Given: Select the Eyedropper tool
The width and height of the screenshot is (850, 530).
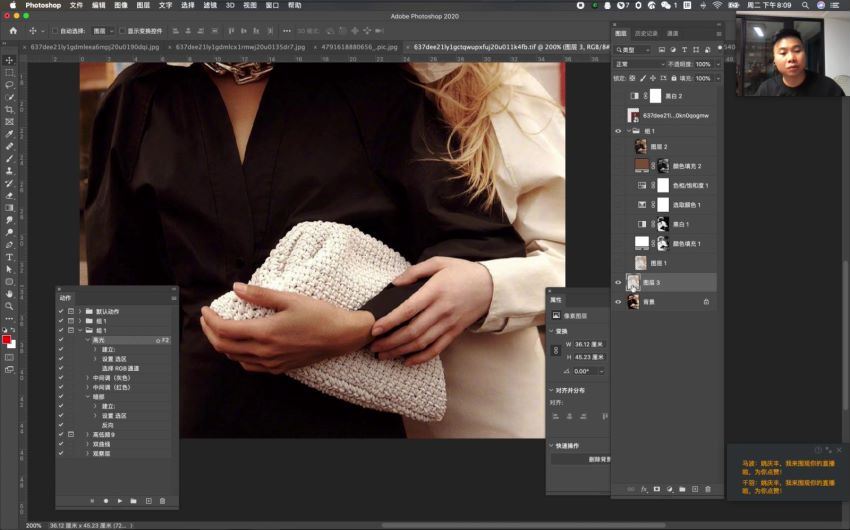Looking at the screenshot, I should click(9, 134).
